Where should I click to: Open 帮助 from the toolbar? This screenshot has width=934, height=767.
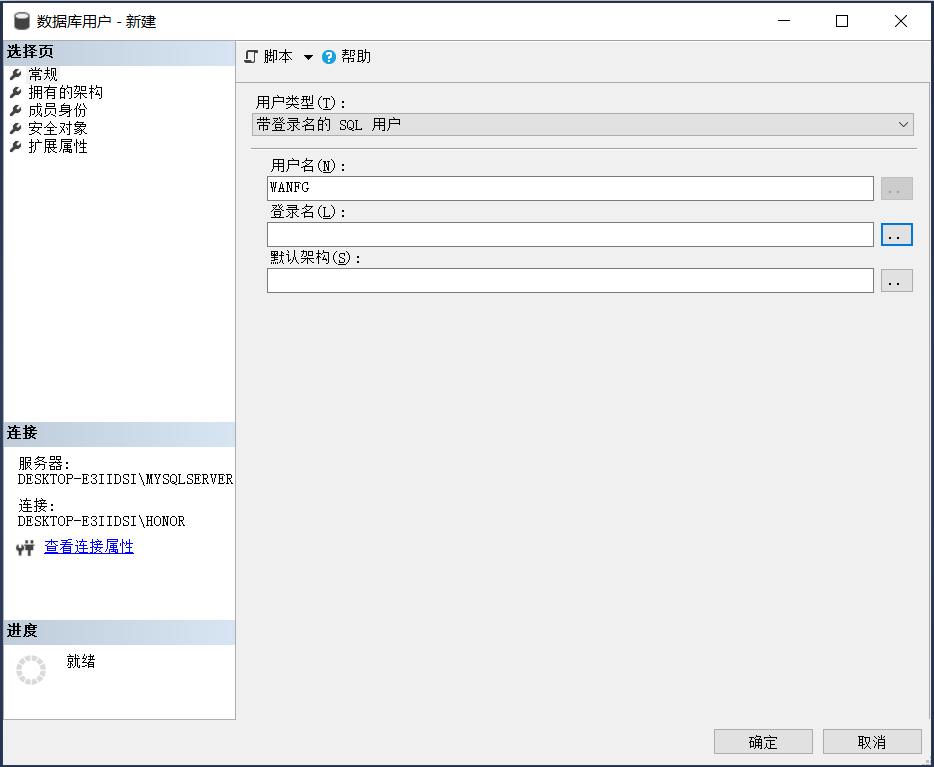point(356,57)
